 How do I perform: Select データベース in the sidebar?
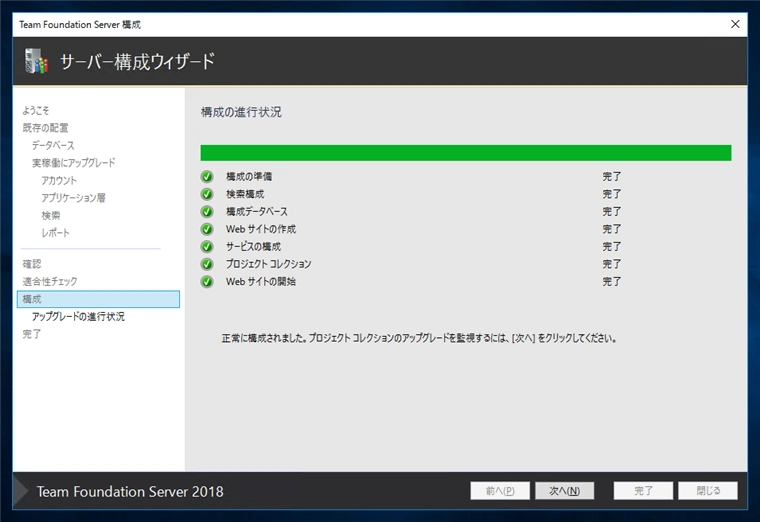pos(53,145)
